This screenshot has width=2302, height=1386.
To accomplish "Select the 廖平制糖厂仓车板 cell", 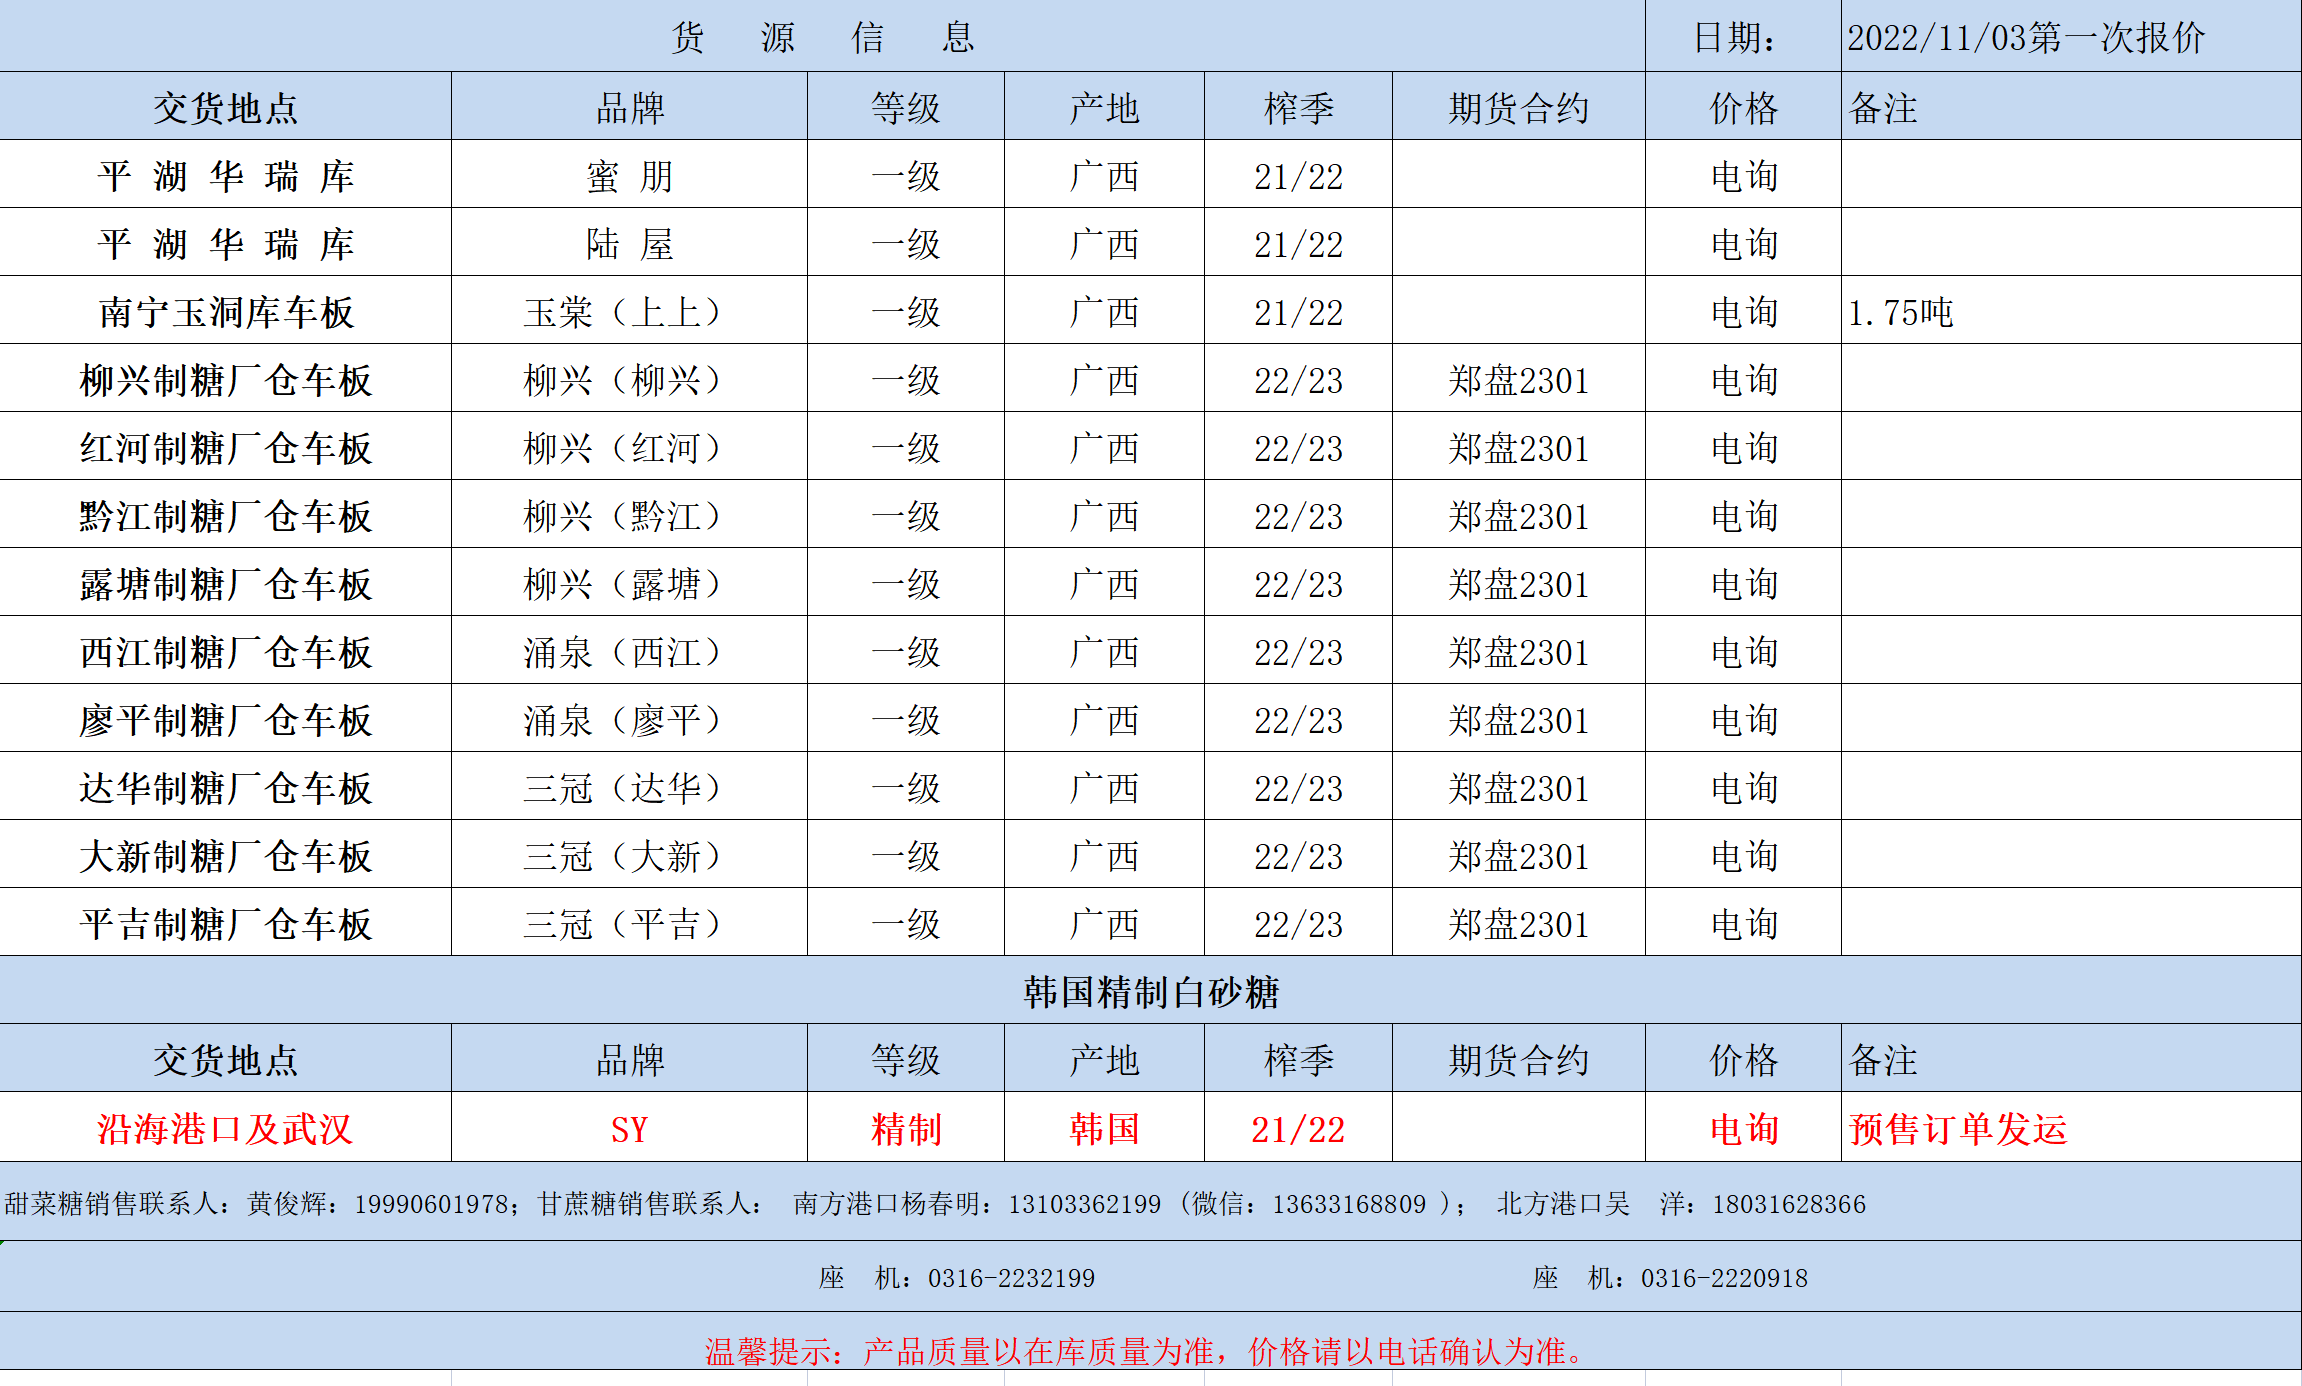I will click(x=225, y=721).
